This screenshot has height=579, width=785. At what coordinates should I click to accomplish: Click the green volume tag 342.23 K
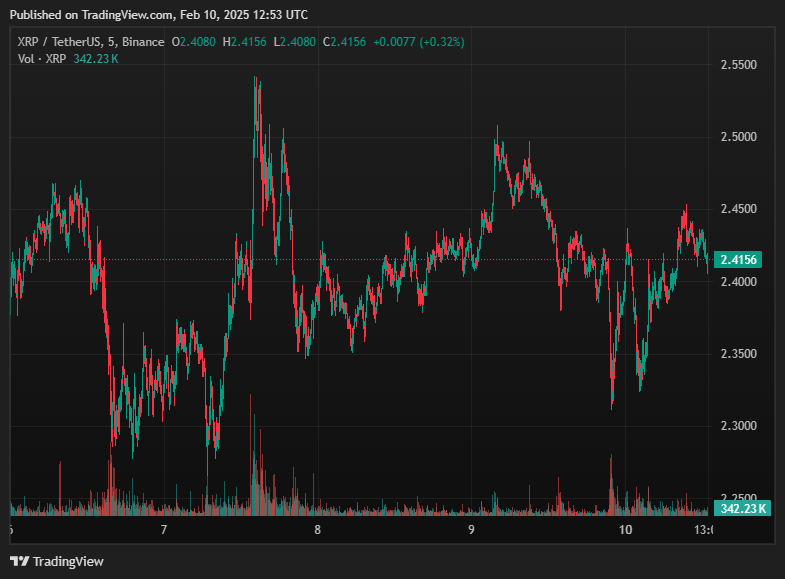pyautogui.click(x=742, y=508)
